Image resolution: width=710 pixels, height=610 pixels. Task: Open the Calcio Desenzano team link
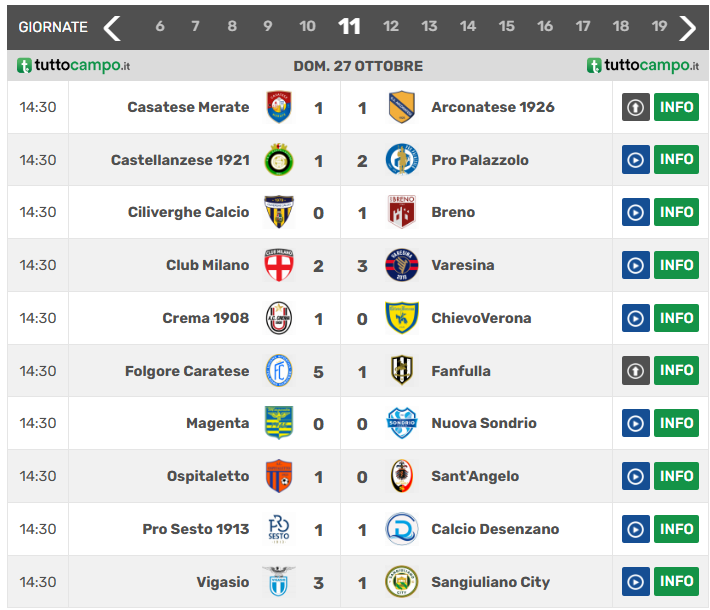pyautogui.click(x=495, y=529)
